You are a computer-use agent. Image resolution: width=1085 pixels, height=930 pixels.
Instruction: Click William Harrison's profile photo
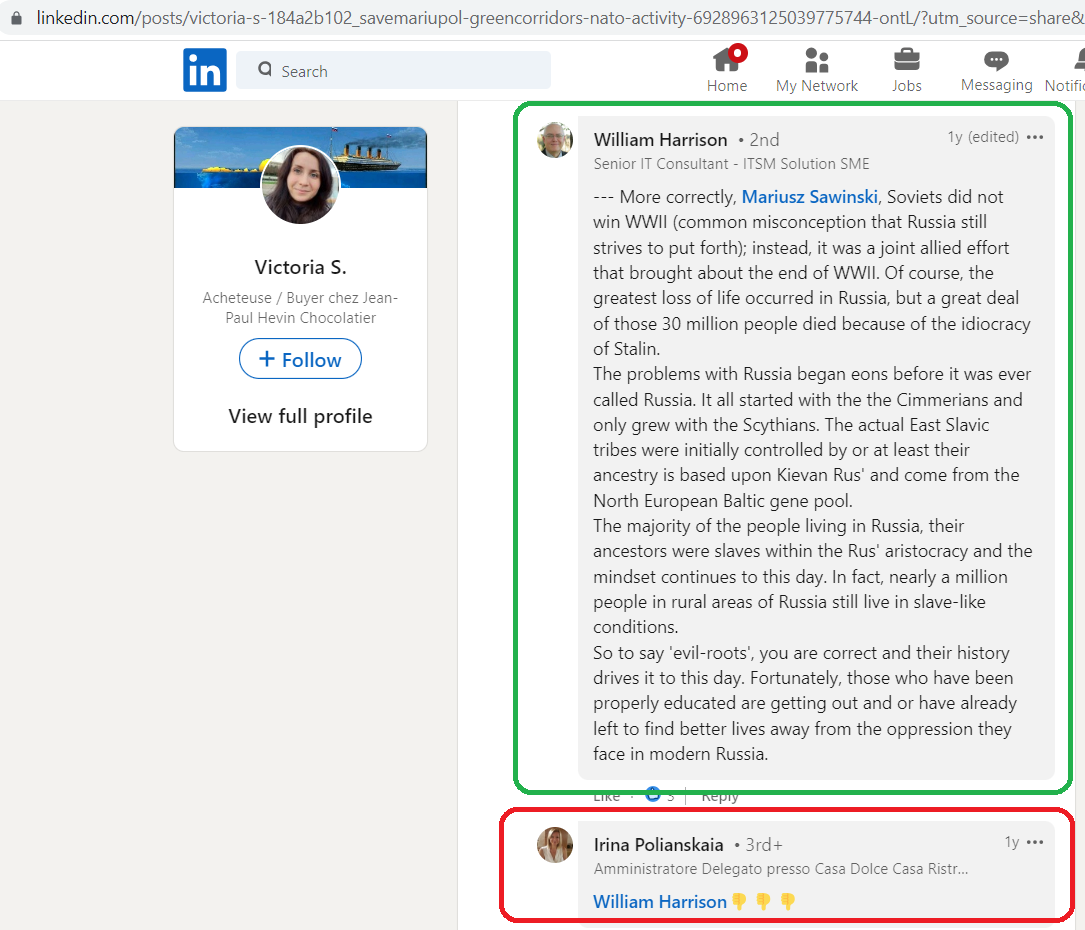point(555,140)
